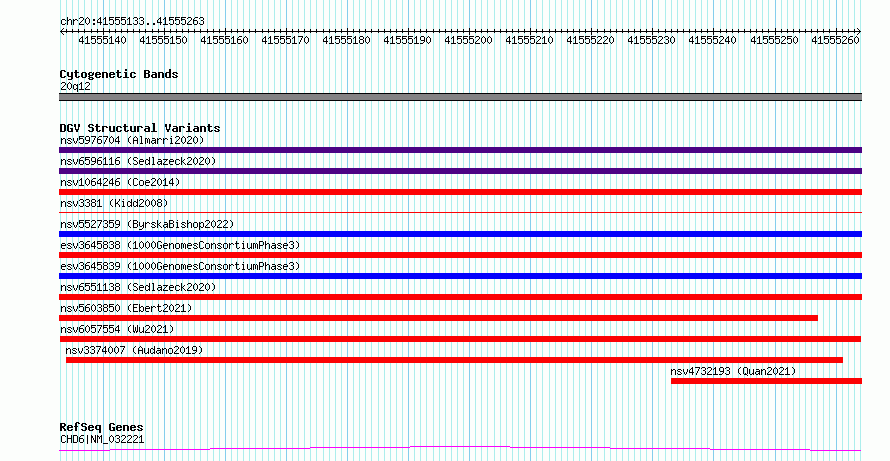The image size is (890, 461).
Task: Click the nsv6596116 purple variant bar
Action: pos(460,171)
